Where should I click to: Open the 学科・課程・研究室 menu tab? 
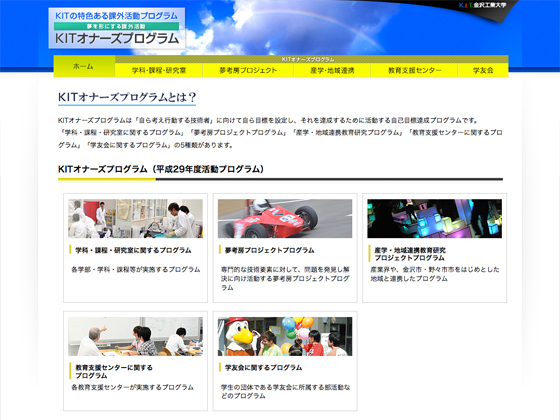159,70
